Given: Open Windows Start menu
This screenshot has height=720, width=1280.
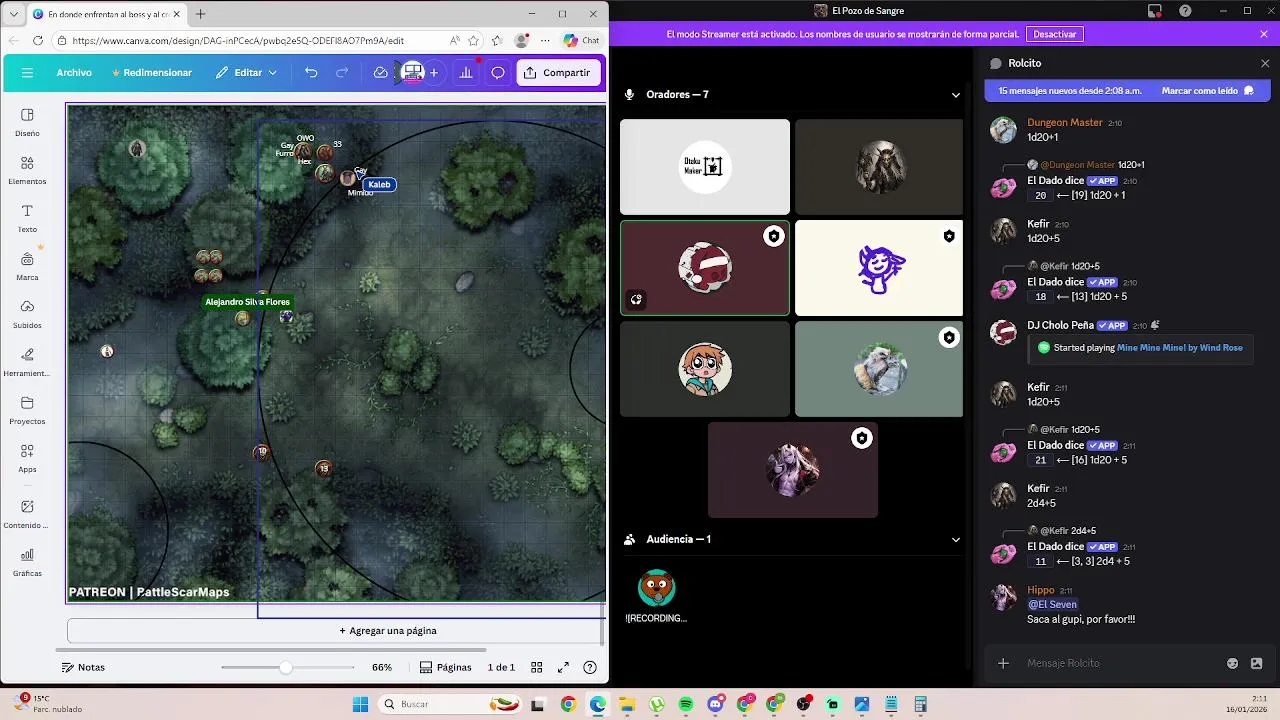Looking at the screenshot, I should (x=360, y=704).
